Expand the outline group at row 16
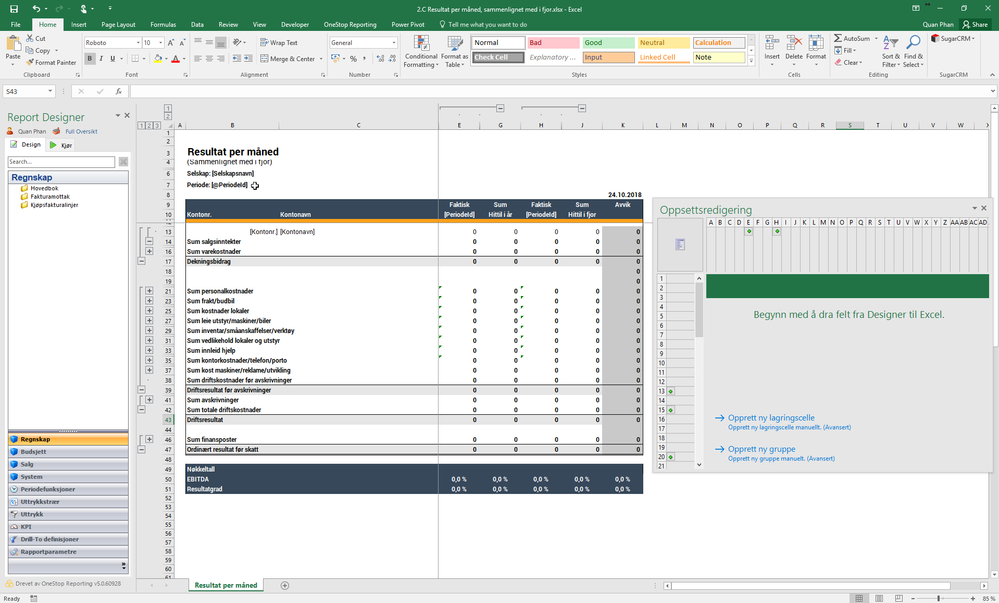 tap(149, 251)
